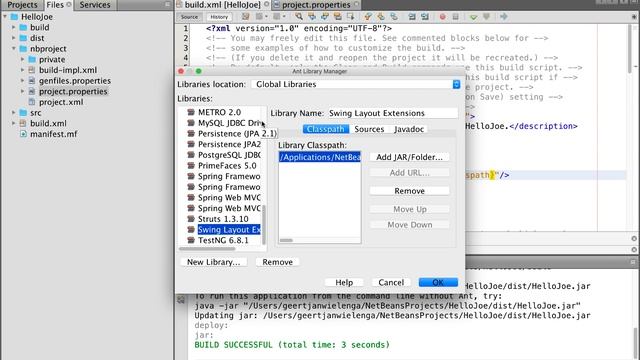The image size is (640, 360).
Task: Switch editor to Source view
Action: coord(189,17)
